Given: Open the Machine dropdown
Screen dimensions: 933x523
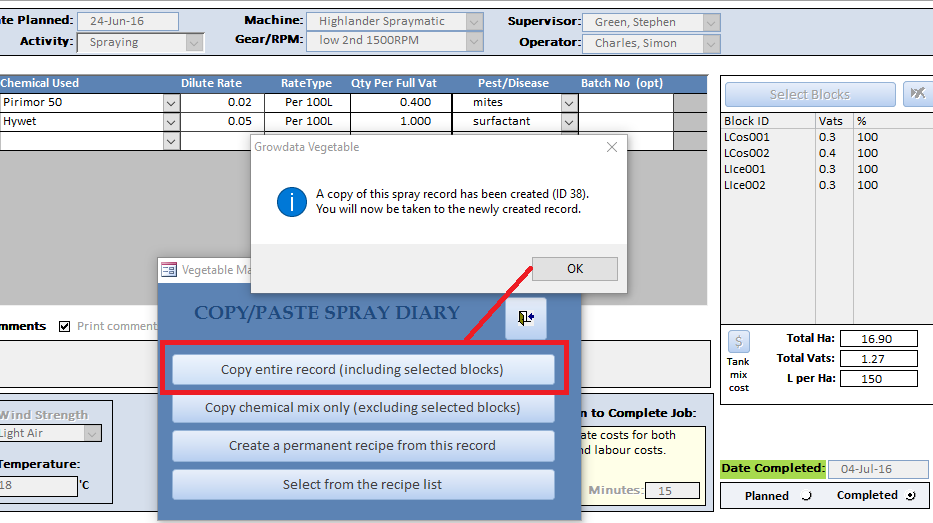Looking at the screenshot, I should (474, 22).
